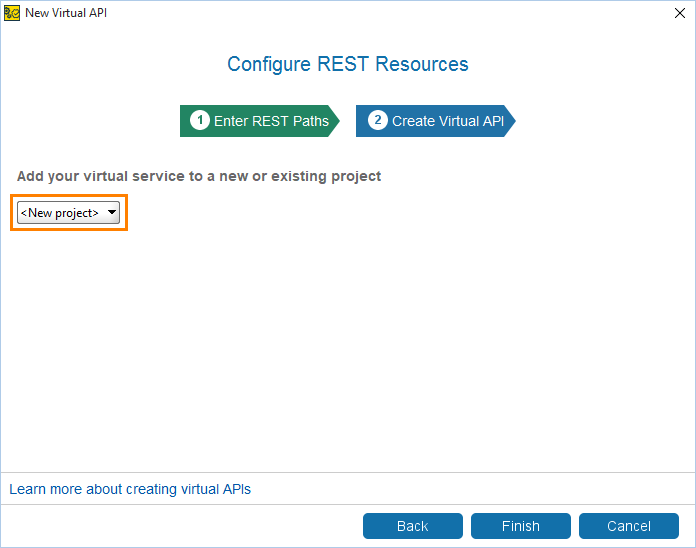Go to step 1 Enter REST Paths

click(259, 121)
